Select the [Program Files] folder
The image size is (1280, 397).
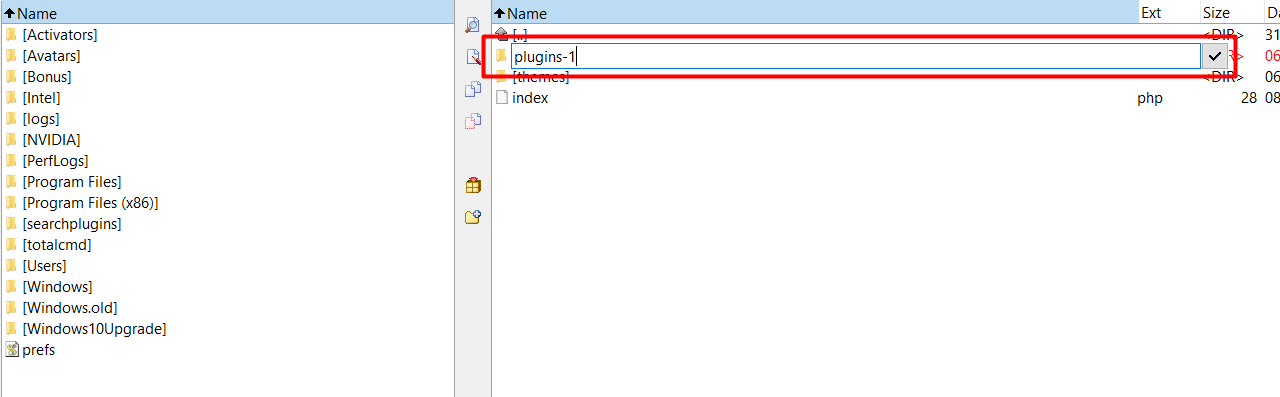click(x=72, y=182)
